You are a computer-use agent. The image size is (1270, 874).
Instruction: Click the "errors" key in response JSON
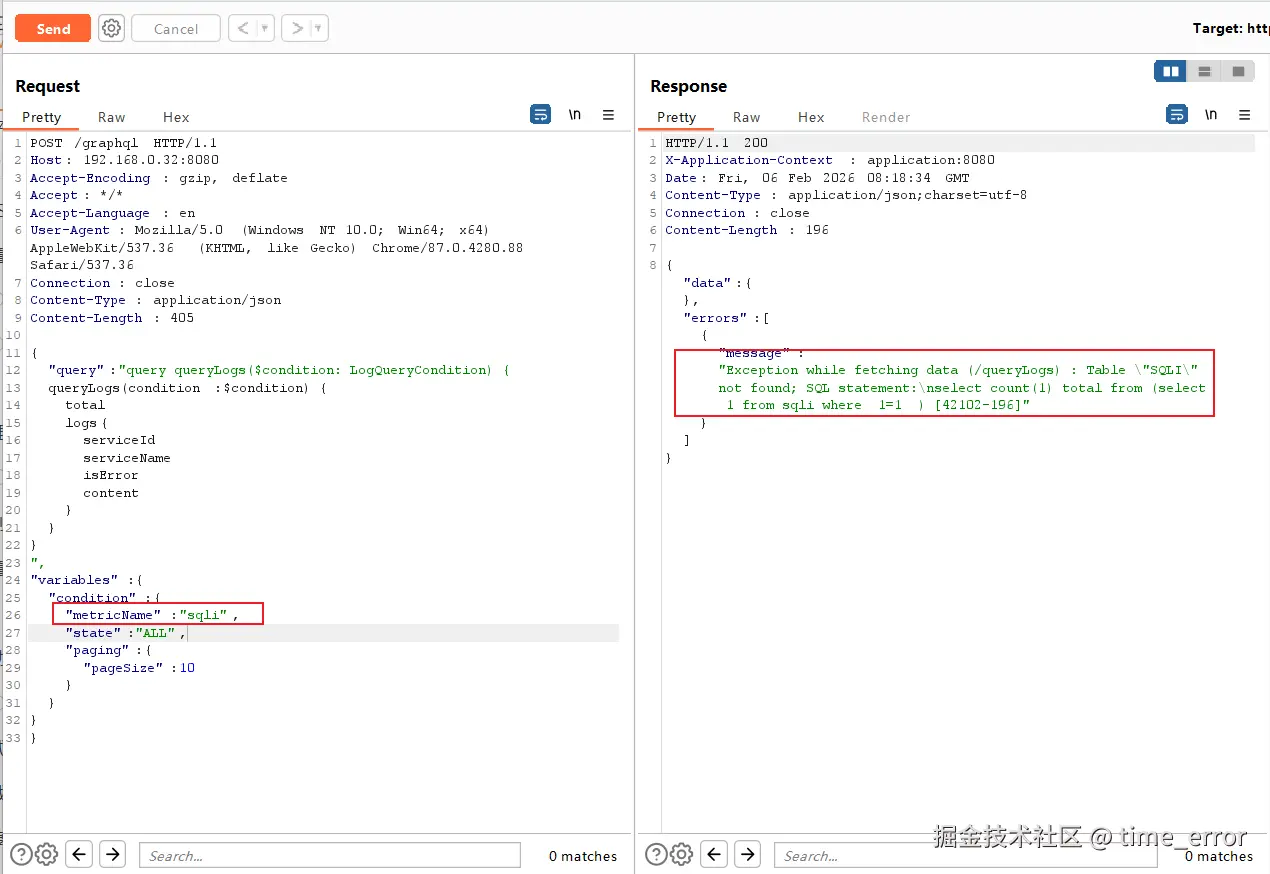point(715,318)
